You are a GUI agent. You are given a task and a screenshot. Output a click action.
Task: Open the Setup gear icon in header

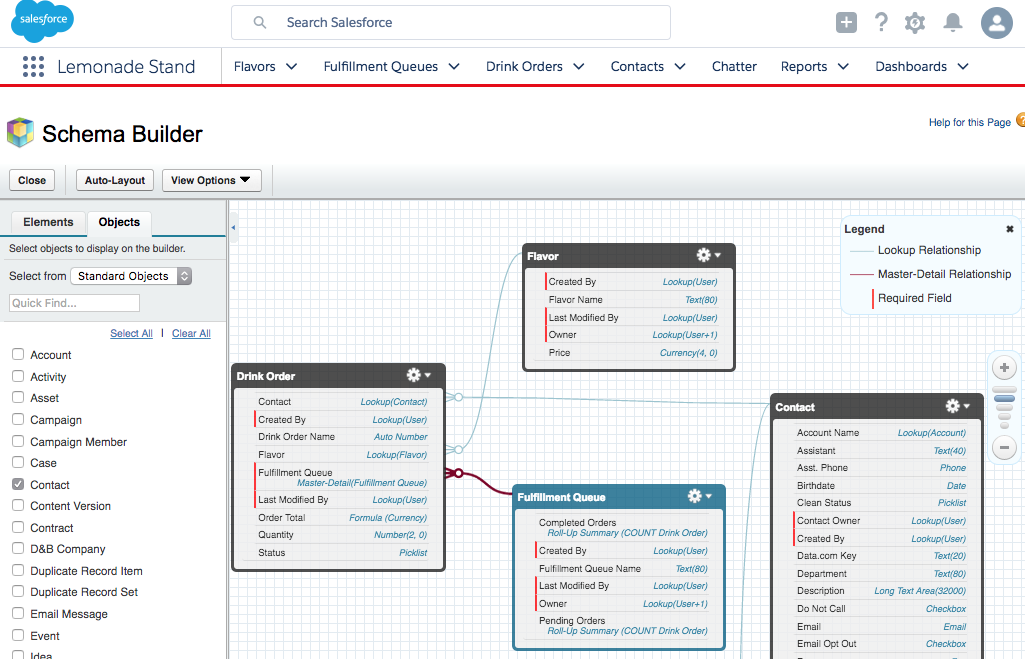tap(915, 22)
